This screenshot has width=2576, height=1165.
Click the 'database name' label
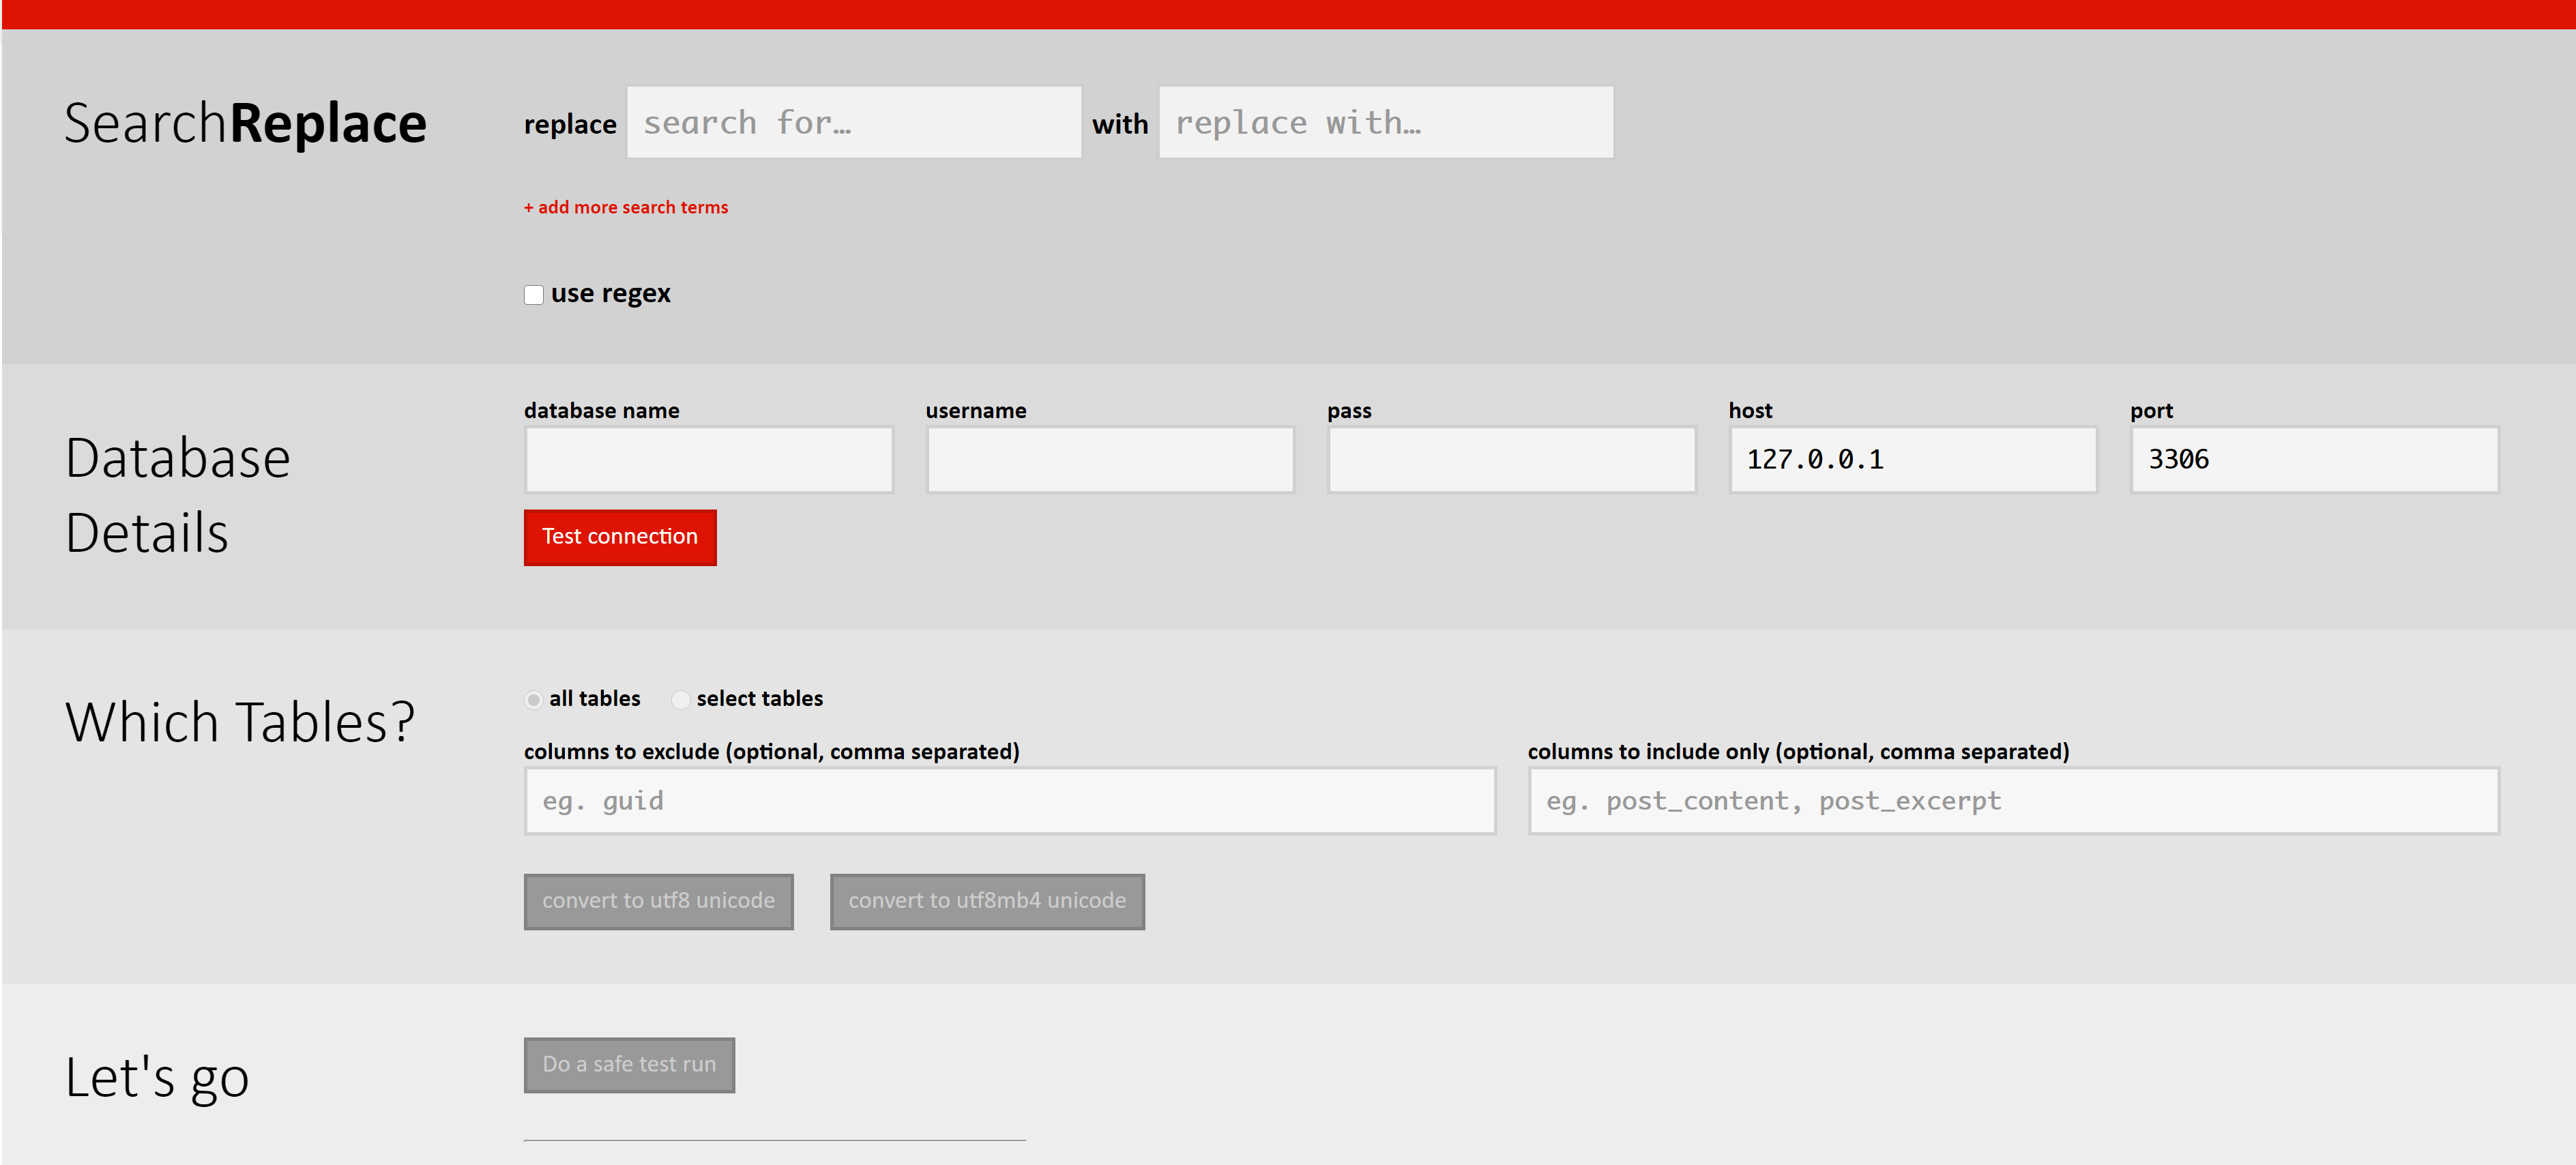pos(601,410)
